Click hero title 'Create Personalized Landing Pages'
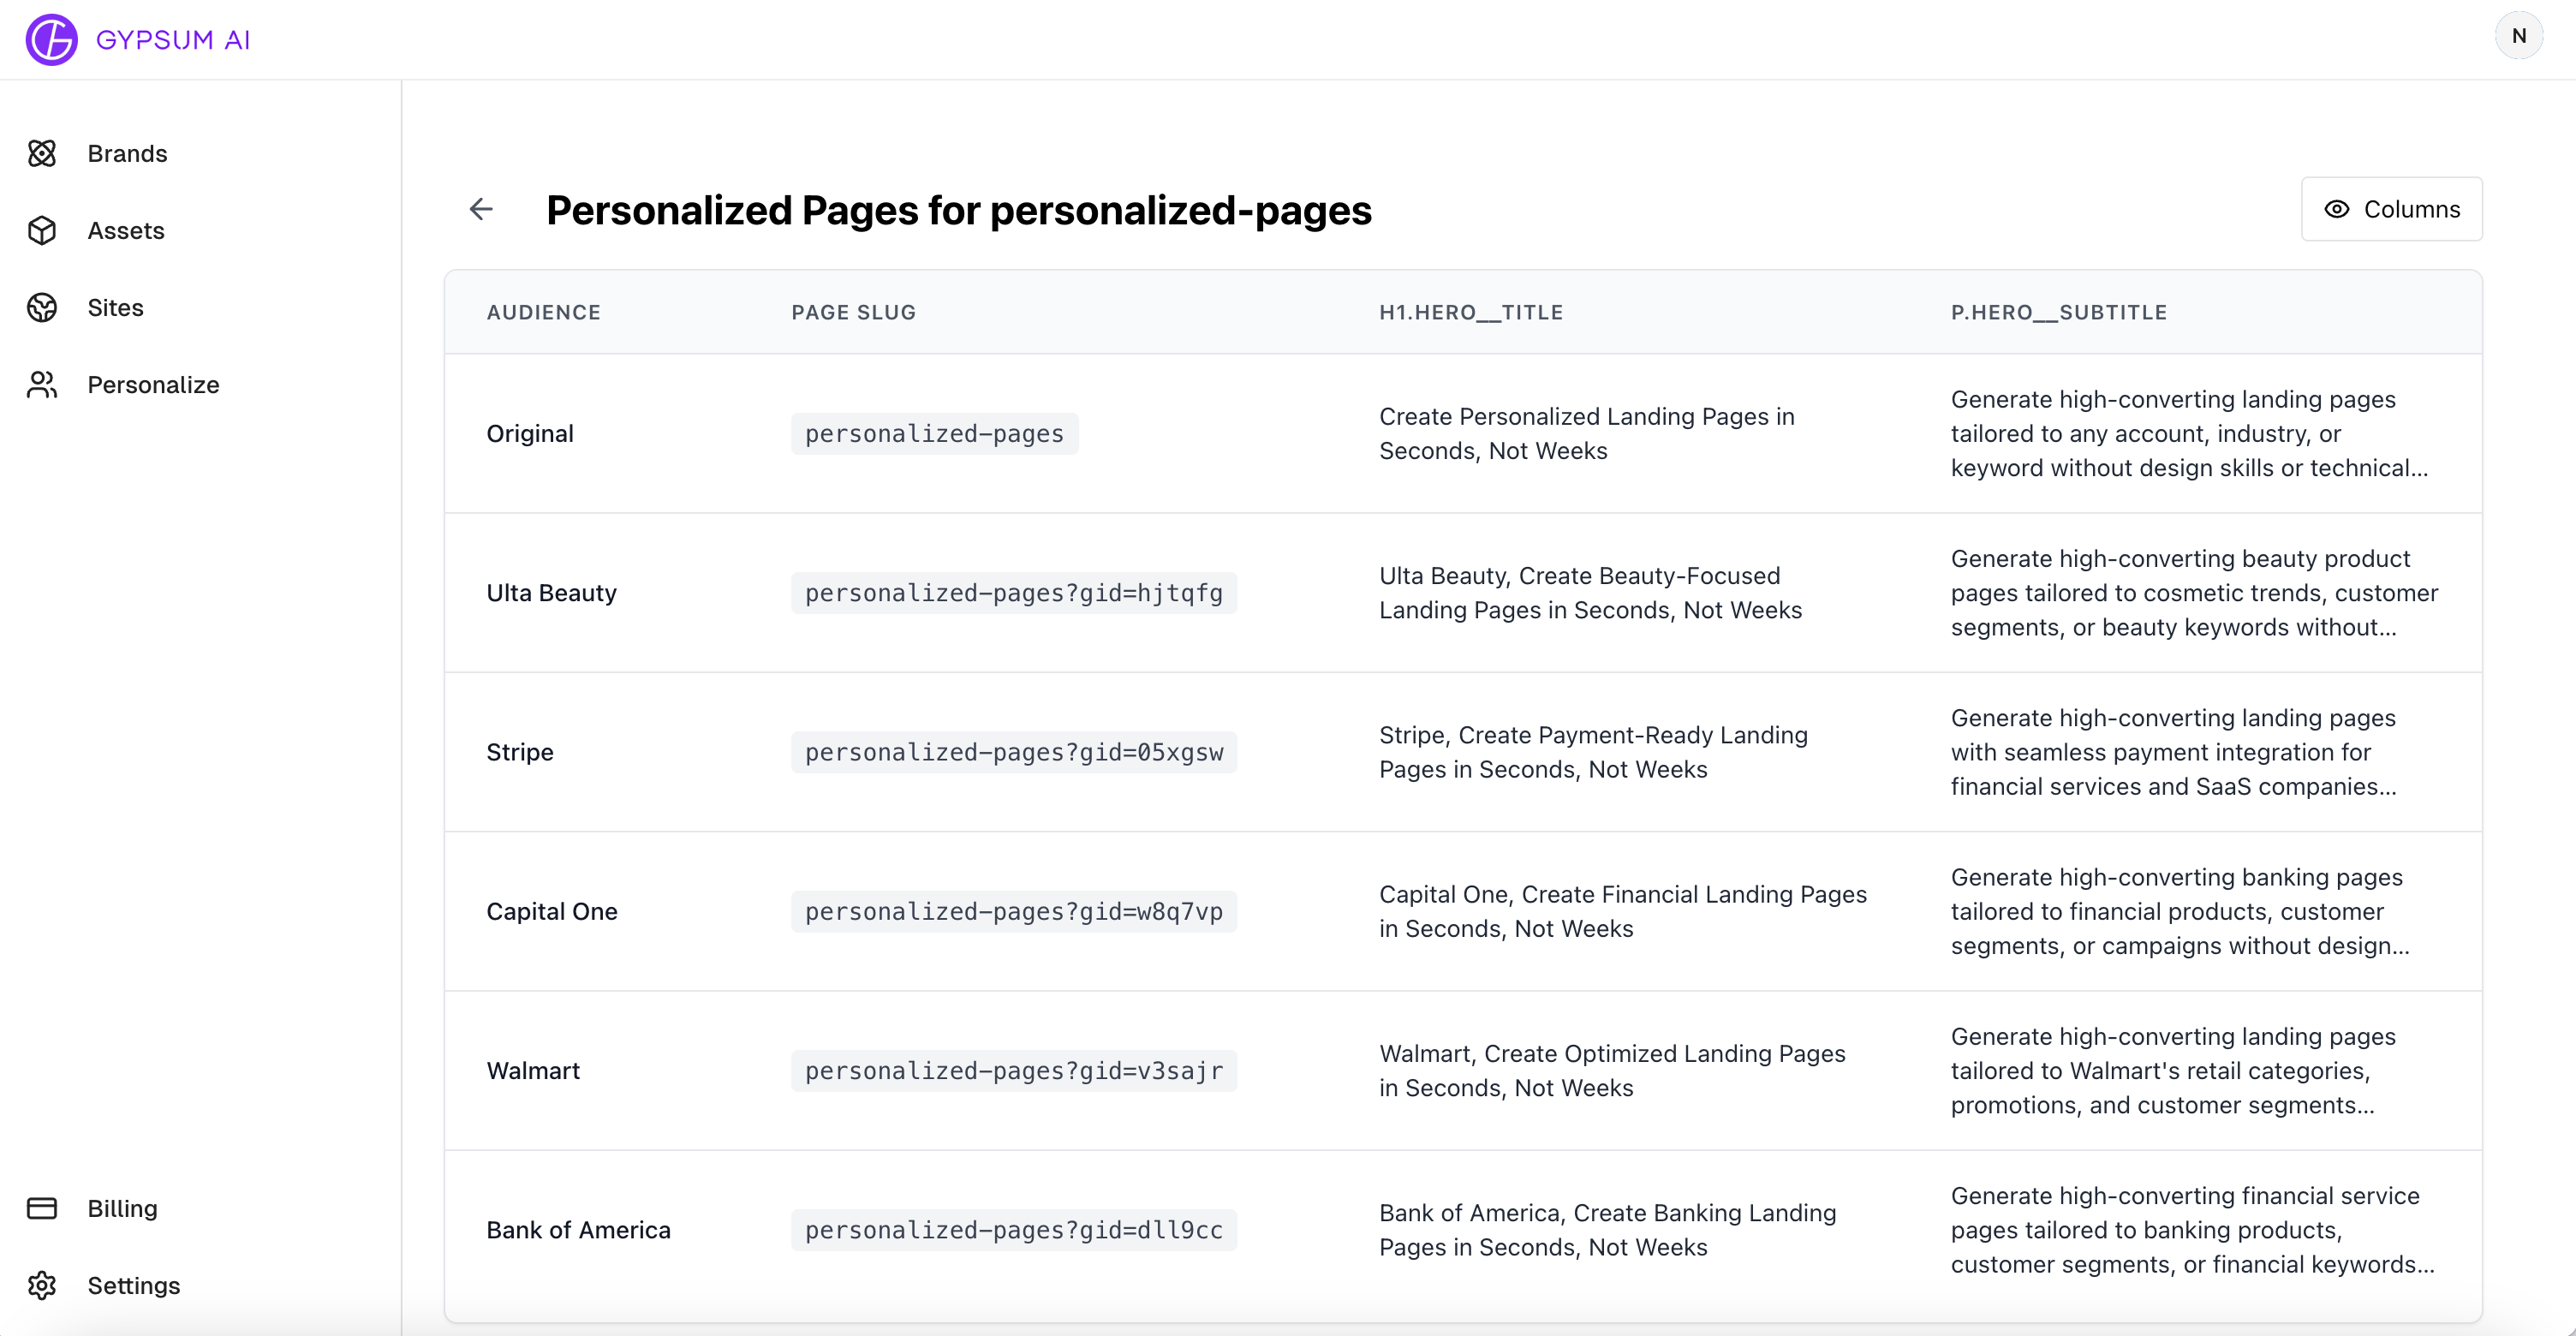The image size is (2576, 1336). pos(1587,433)
